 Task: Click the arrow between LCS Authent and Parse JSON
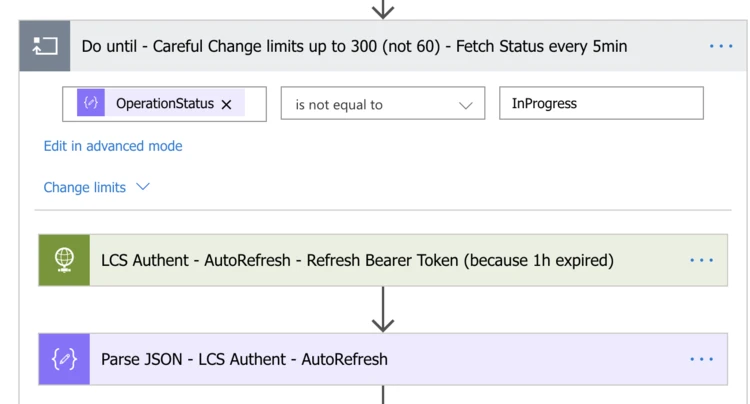383,309
